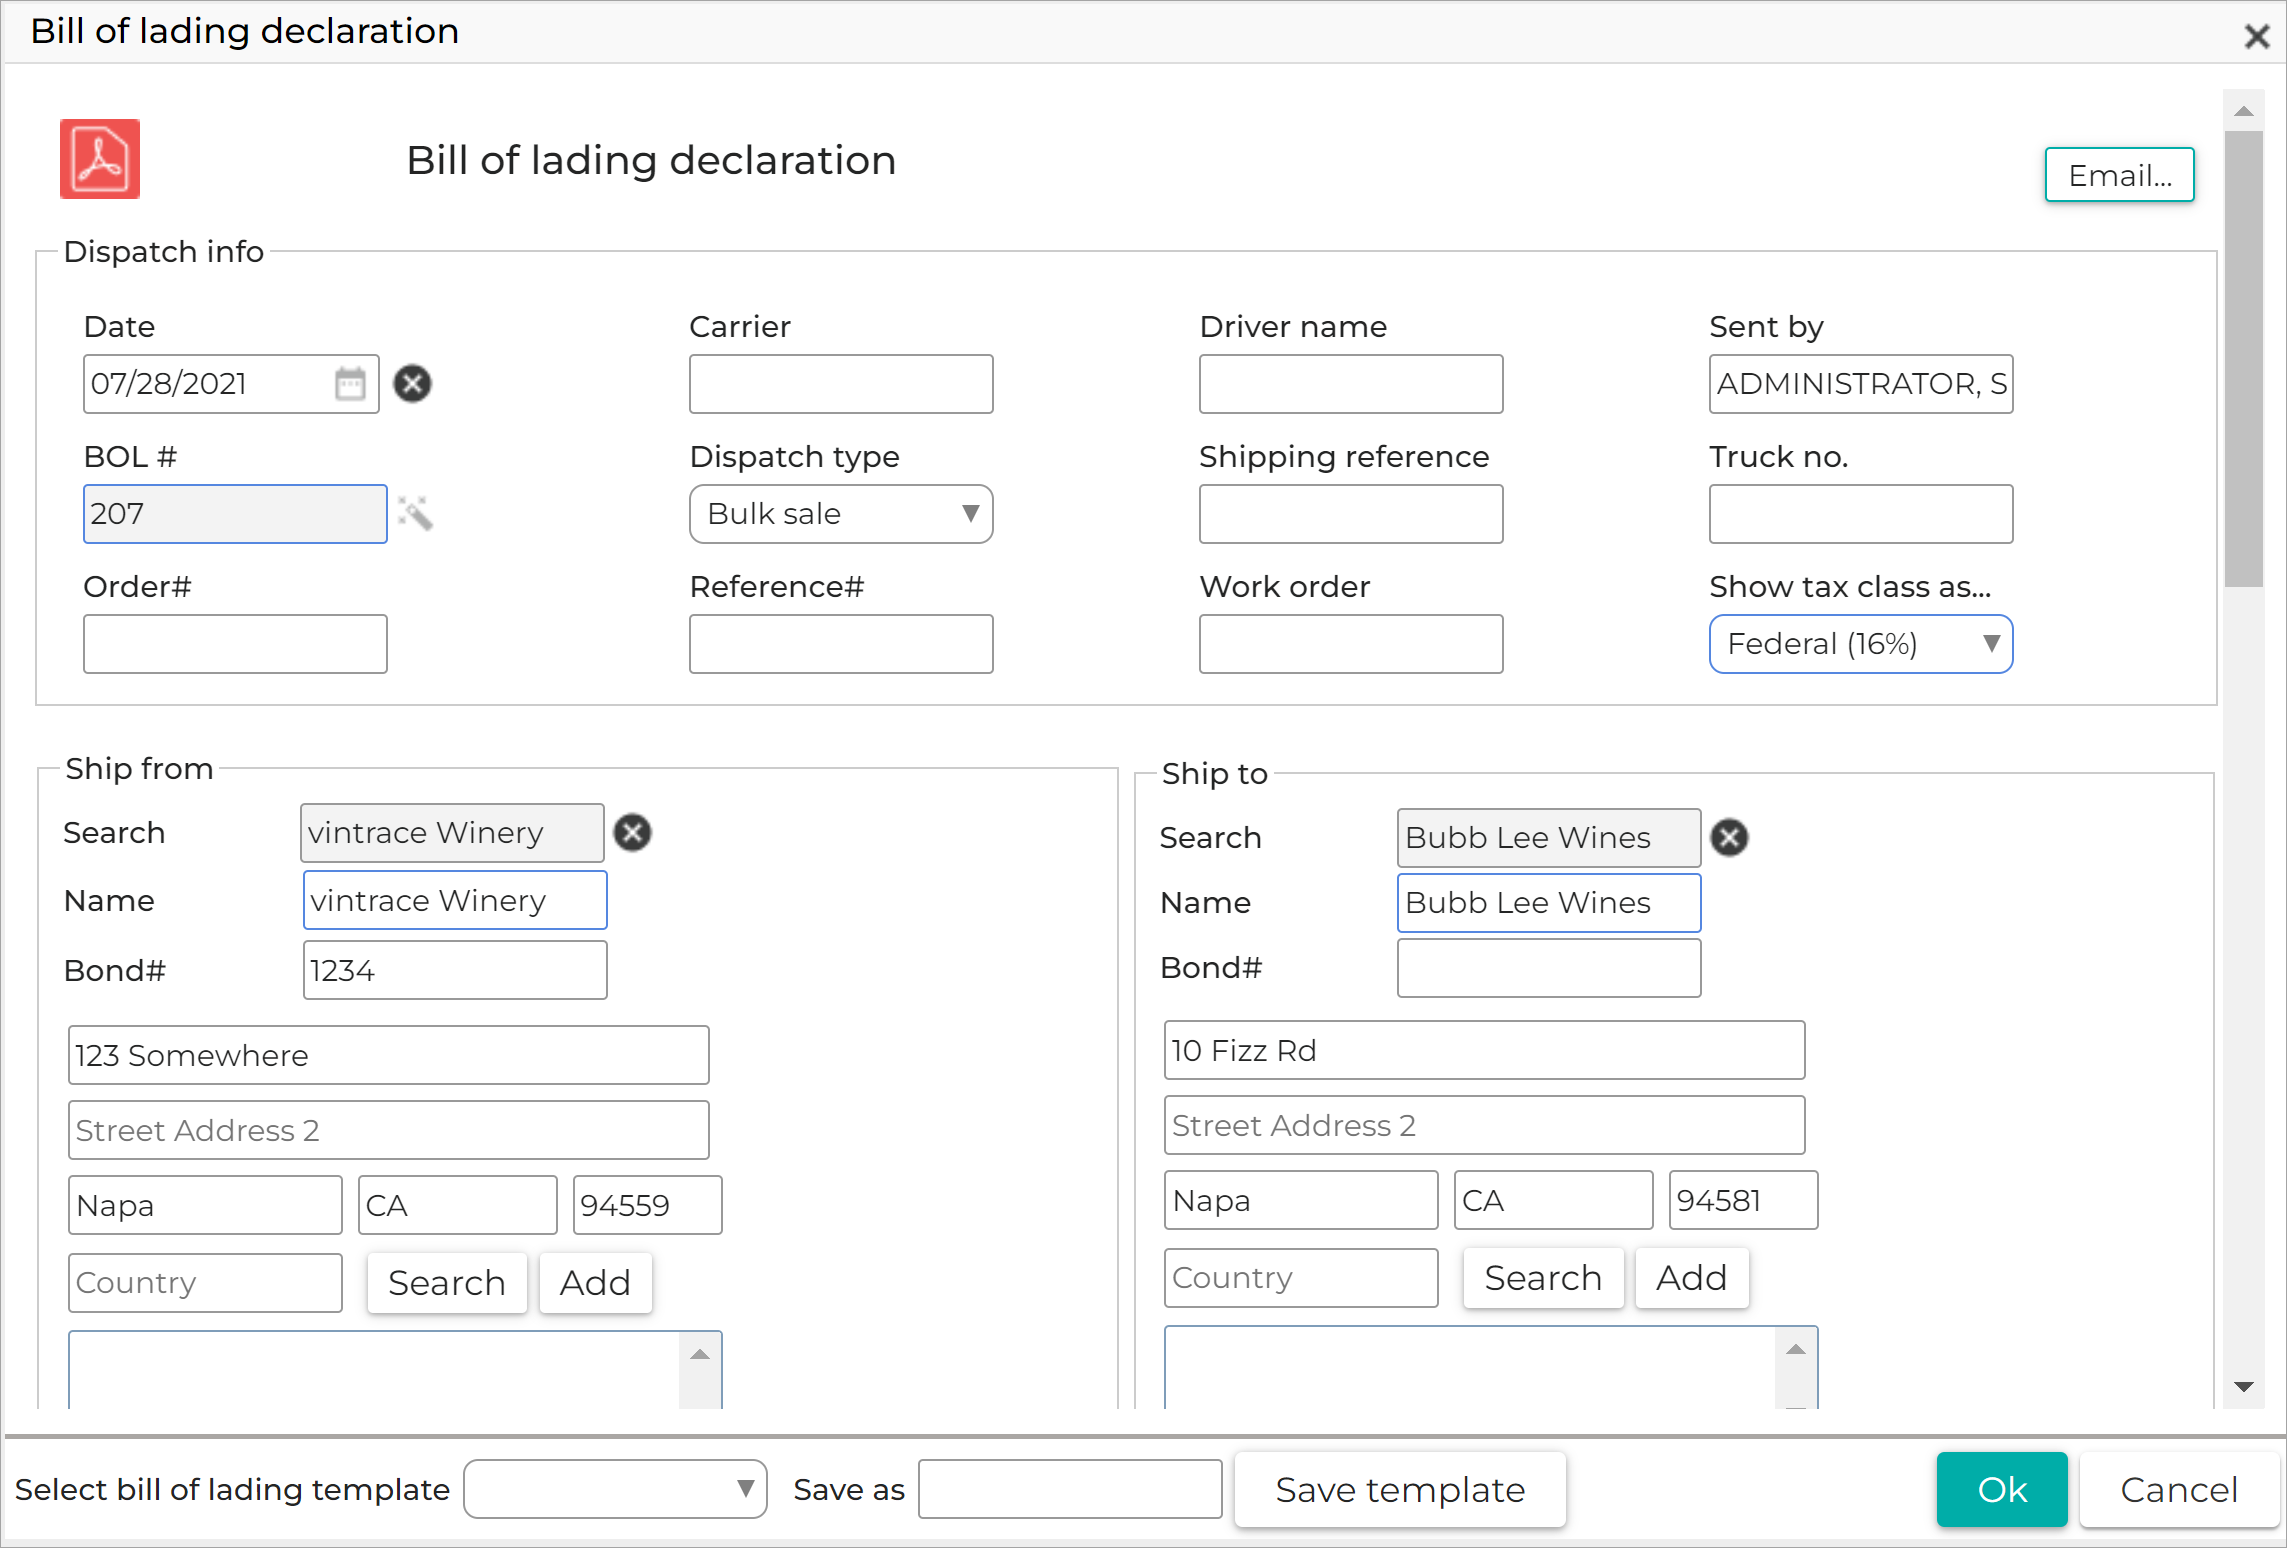Click the 10 Fizz Rd address field
Screen dimensions: 2287x1548
[1485, 1050]
